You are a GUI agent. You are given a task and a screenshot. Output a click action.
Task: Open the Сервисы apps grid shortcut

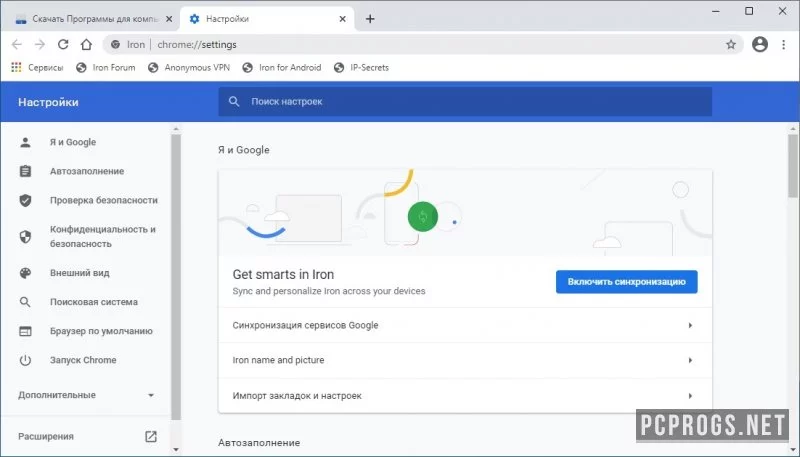coord(37,67)
